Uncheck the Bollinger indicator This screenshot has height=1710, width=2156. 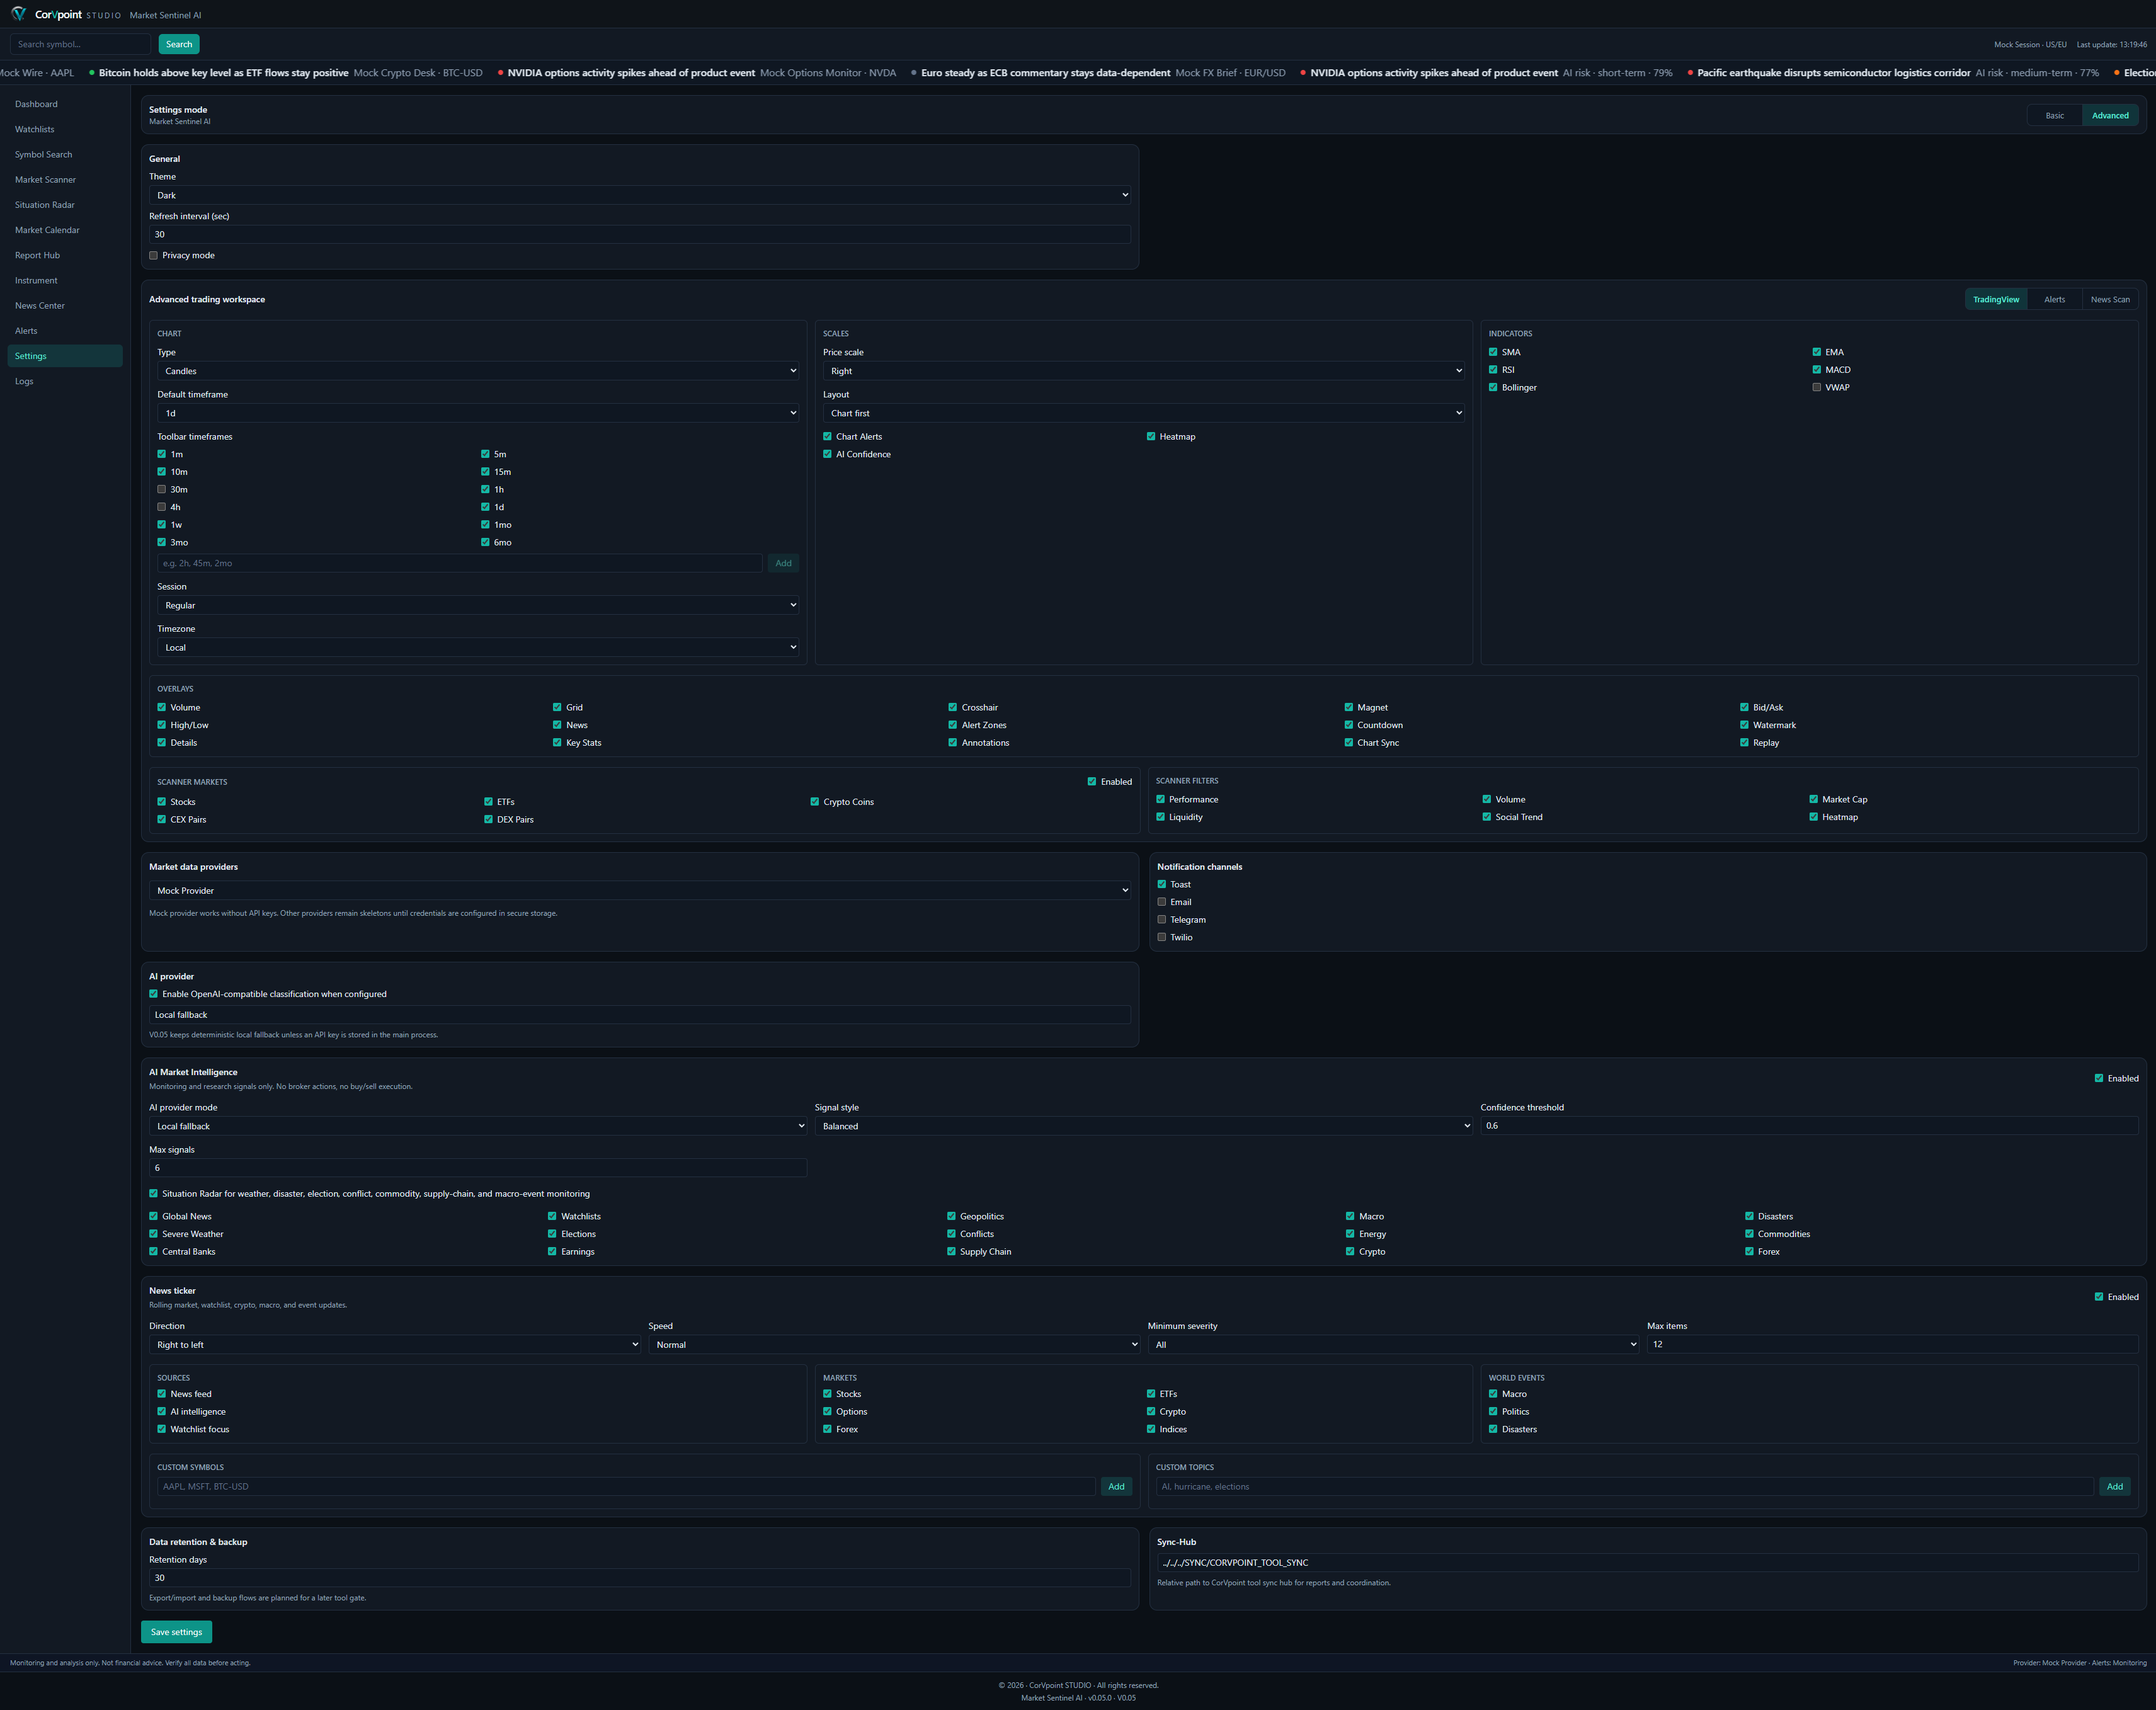pyautogui.click(x=1493, y=387)
